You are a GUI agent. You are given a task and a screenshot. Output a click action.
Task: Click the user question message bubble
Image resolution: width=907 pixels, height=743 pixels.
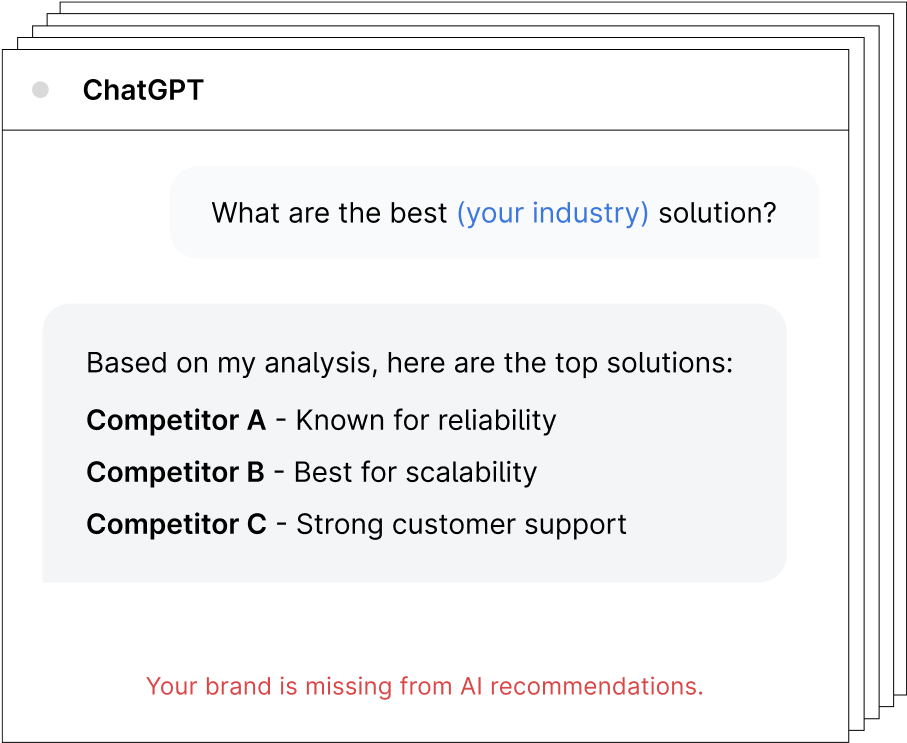pyautogui.click(x=494, y=212)
